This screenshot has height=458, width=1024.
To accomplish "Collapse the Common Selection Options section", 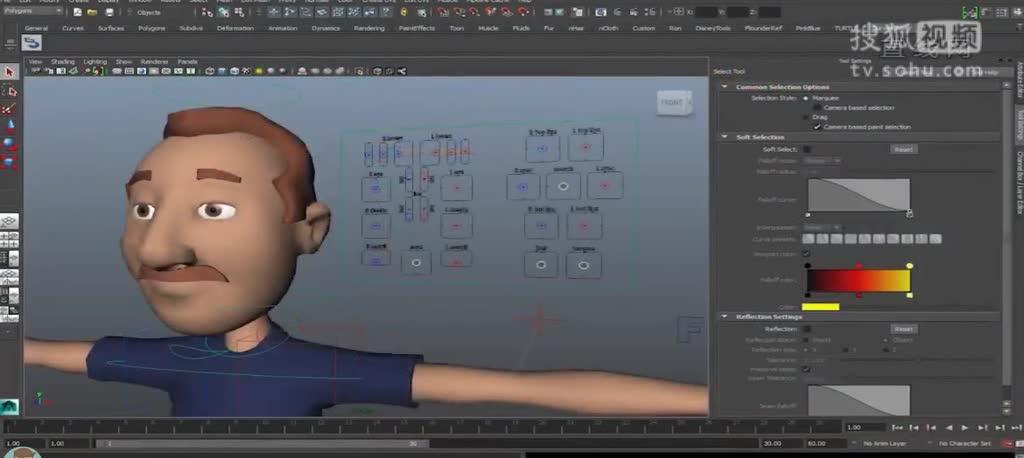I will tap(724, 87).
